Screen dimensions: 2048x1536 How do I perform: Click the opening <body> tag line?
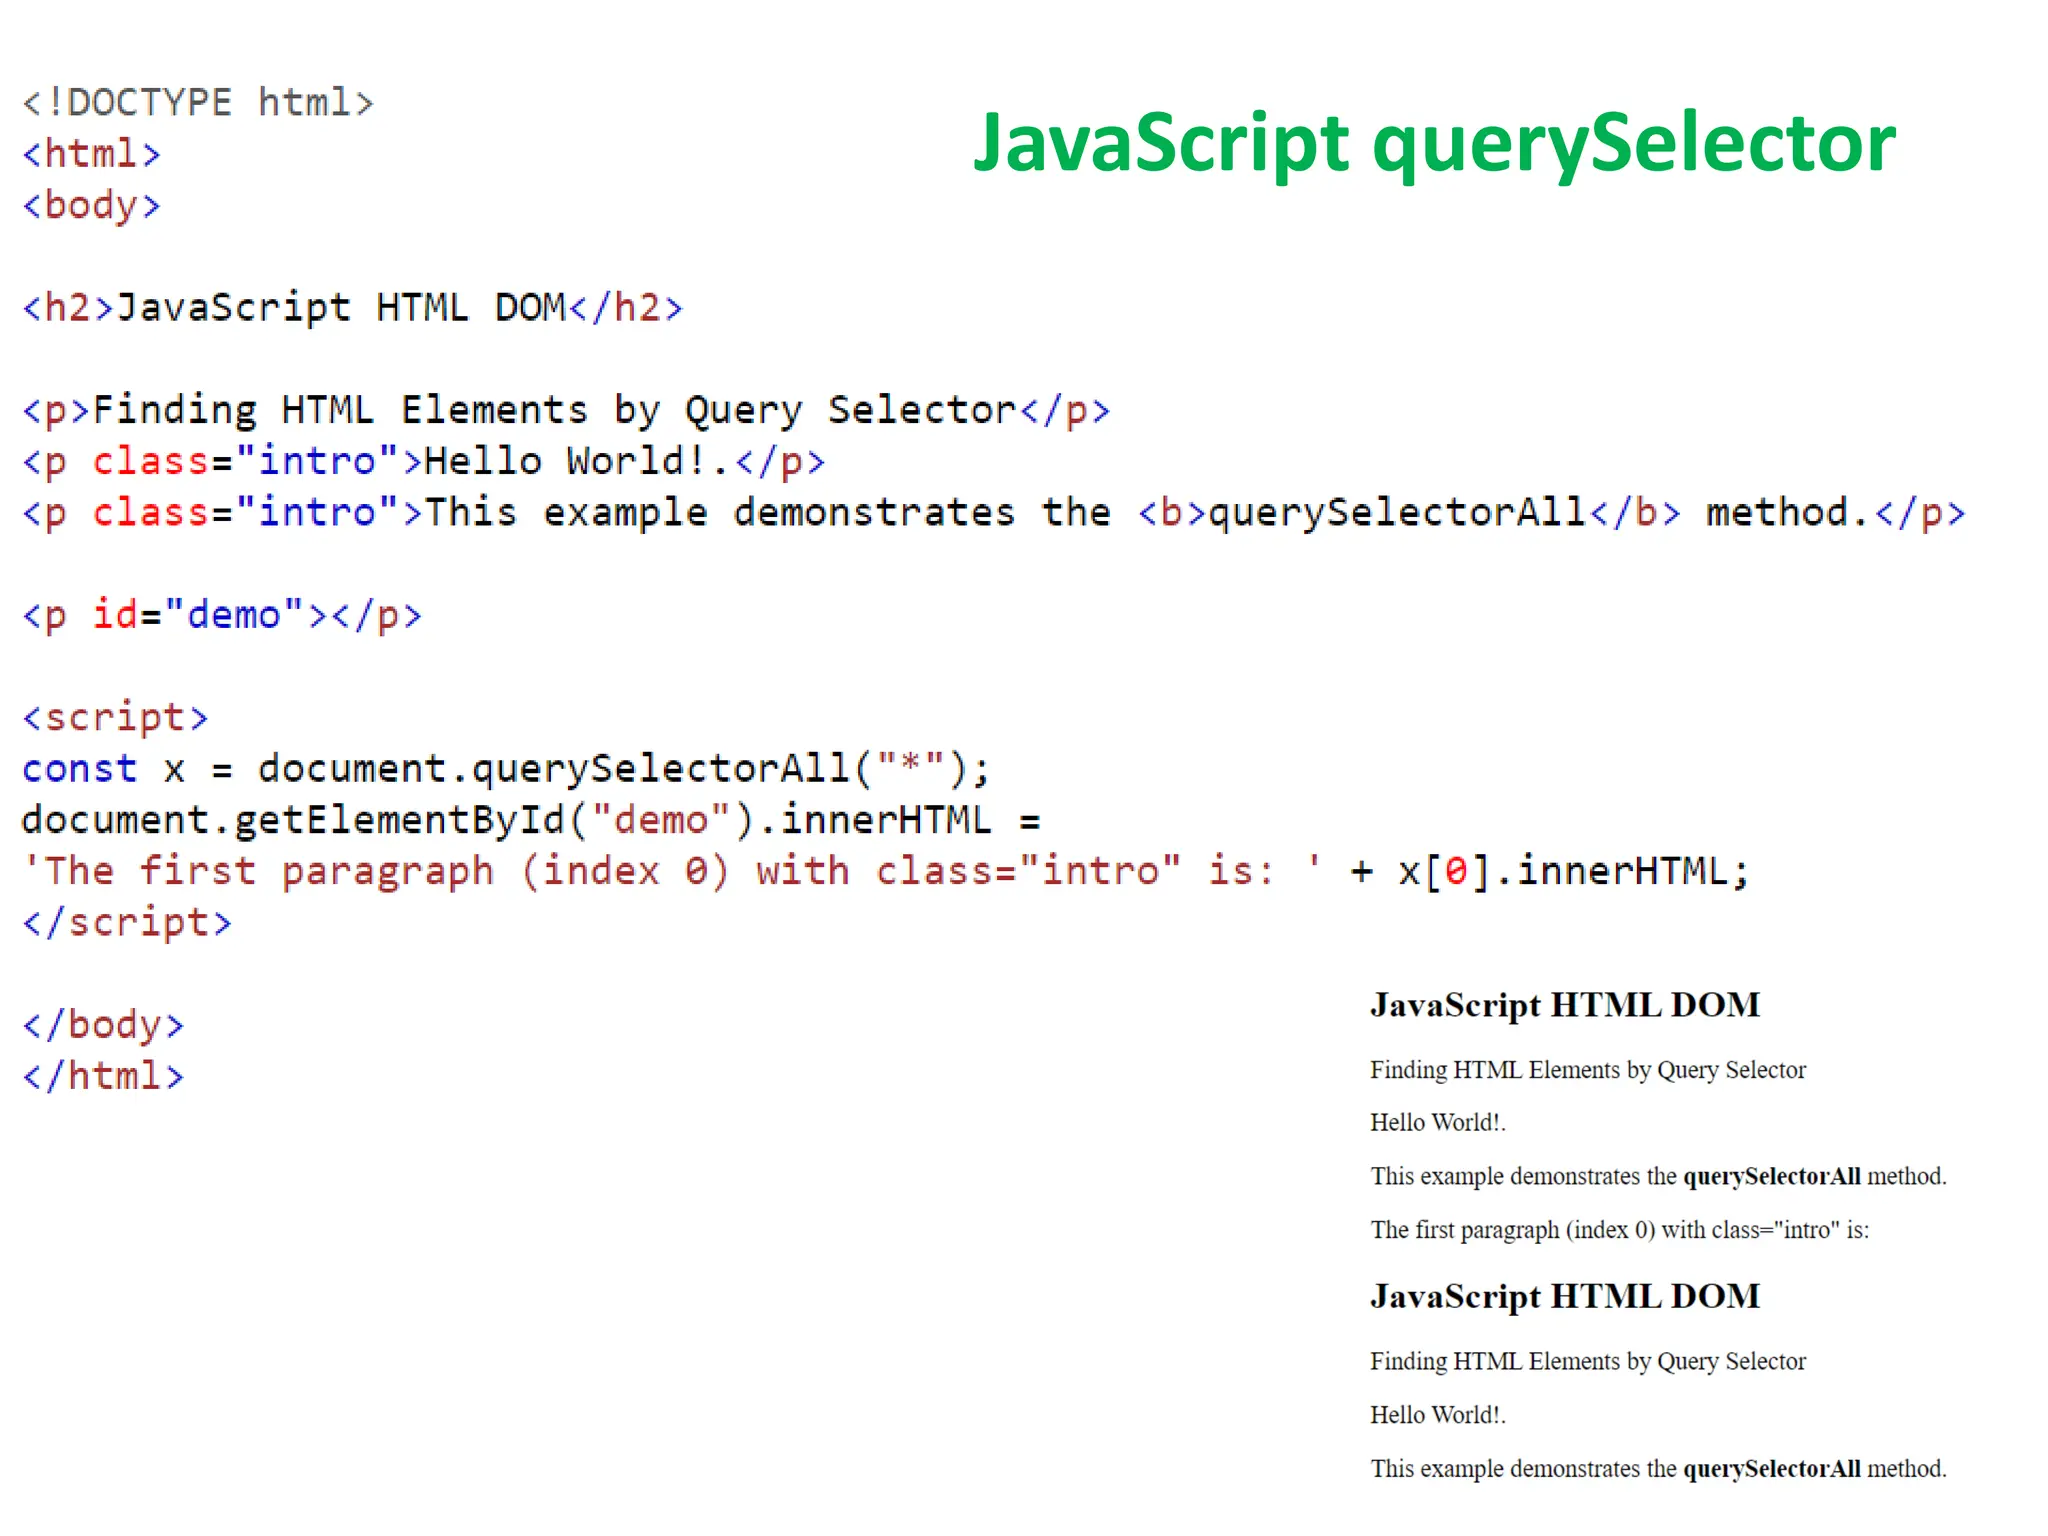(x=91, y=206)
